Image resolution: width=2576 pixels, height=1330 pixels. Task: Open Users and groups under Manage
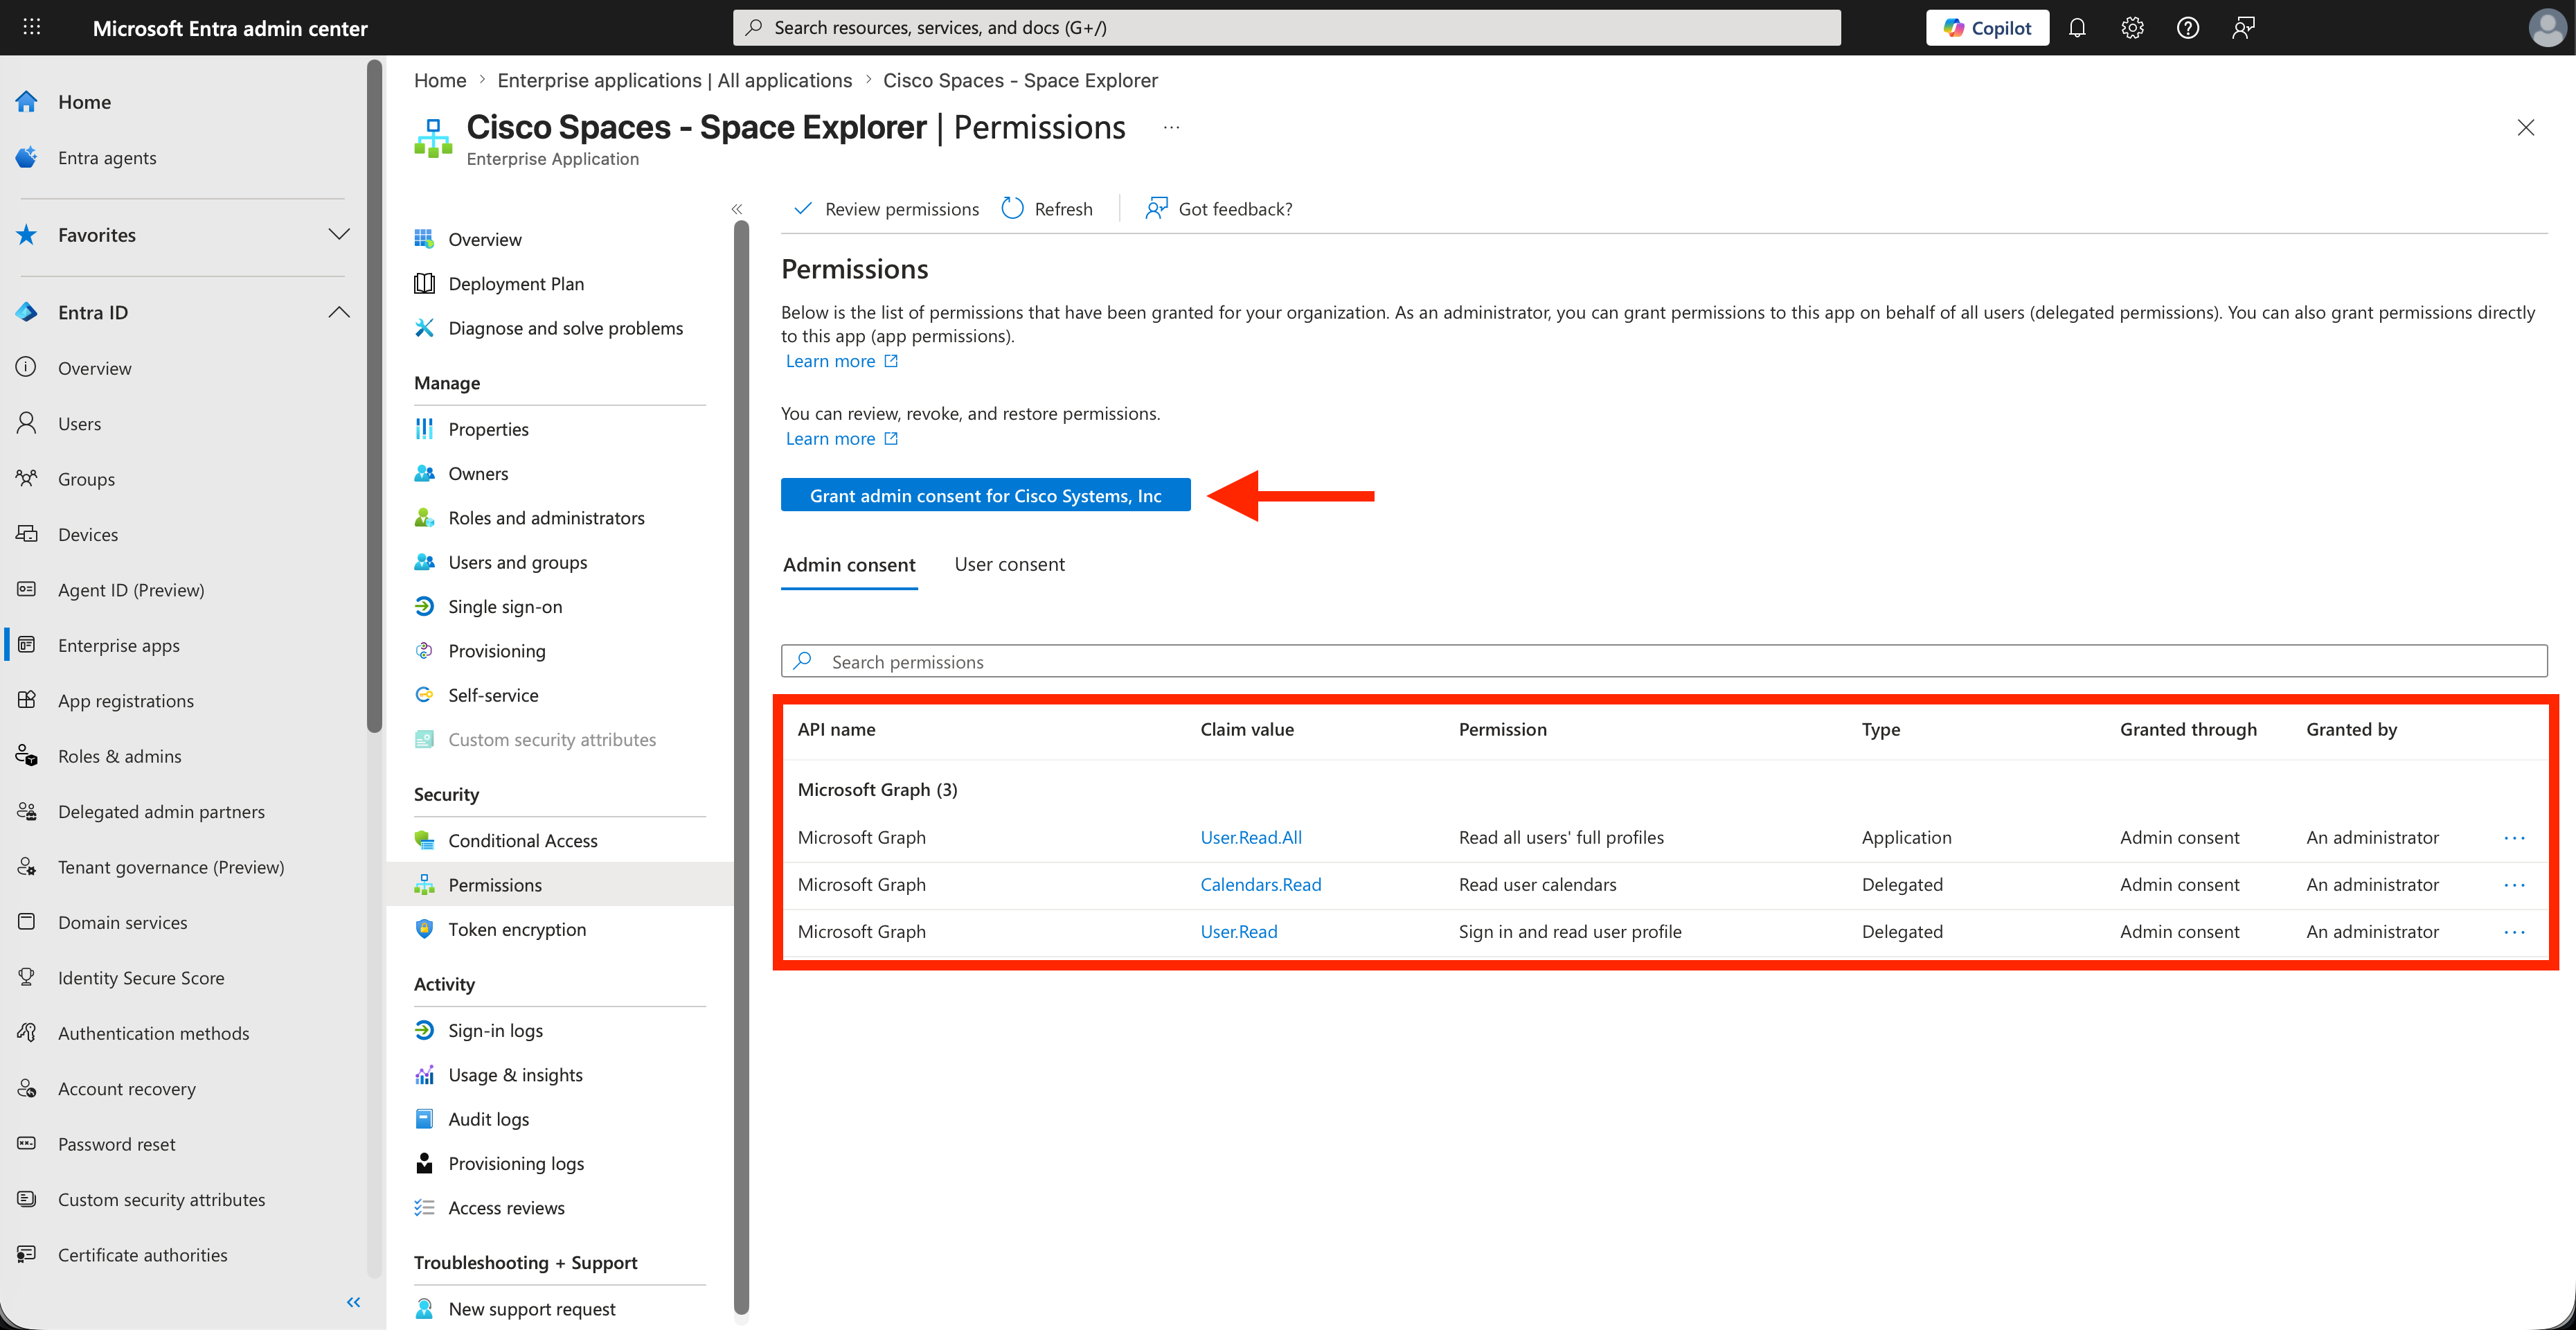[518, 562]
